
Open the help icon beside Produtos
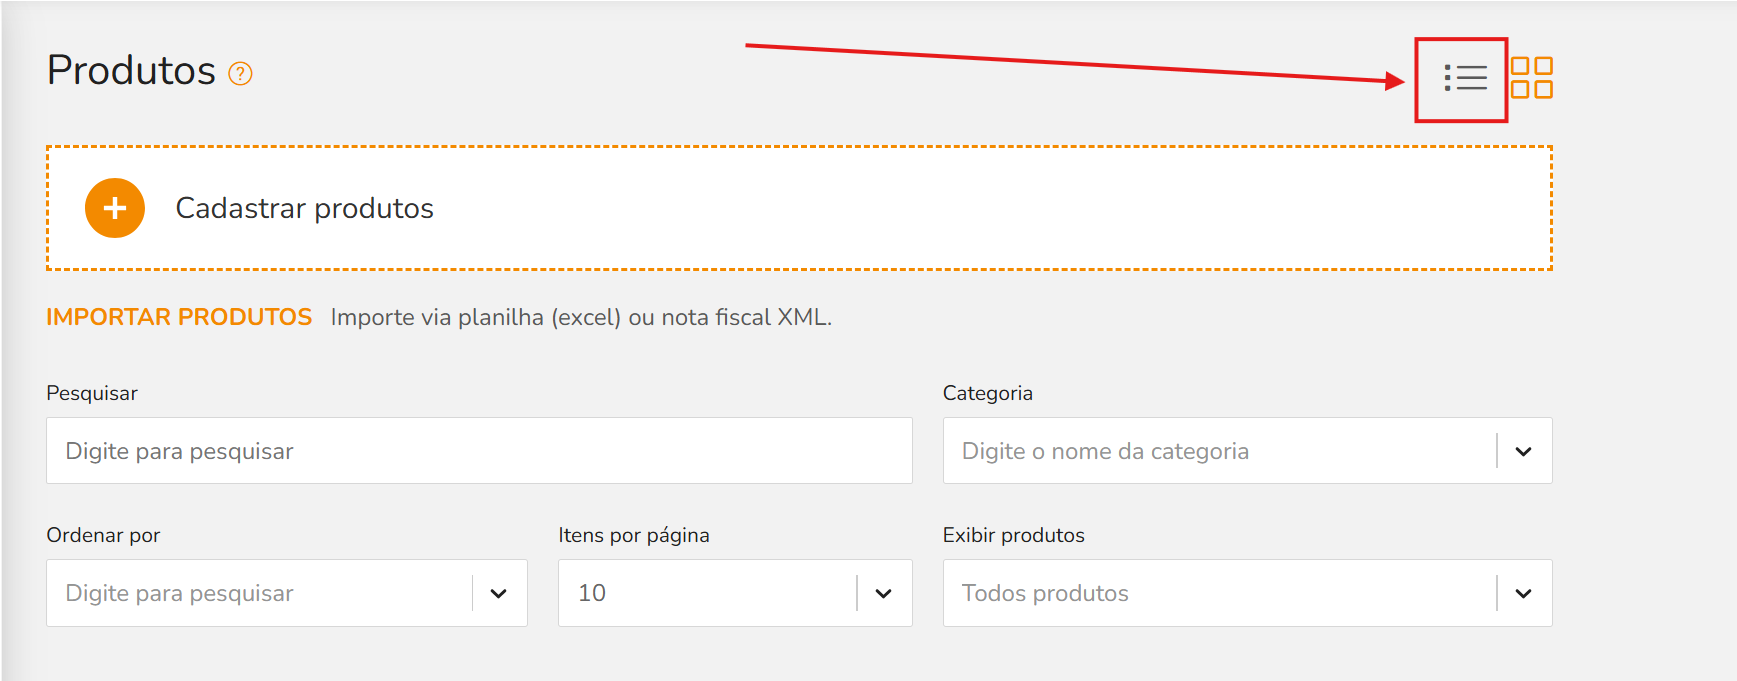240,73
